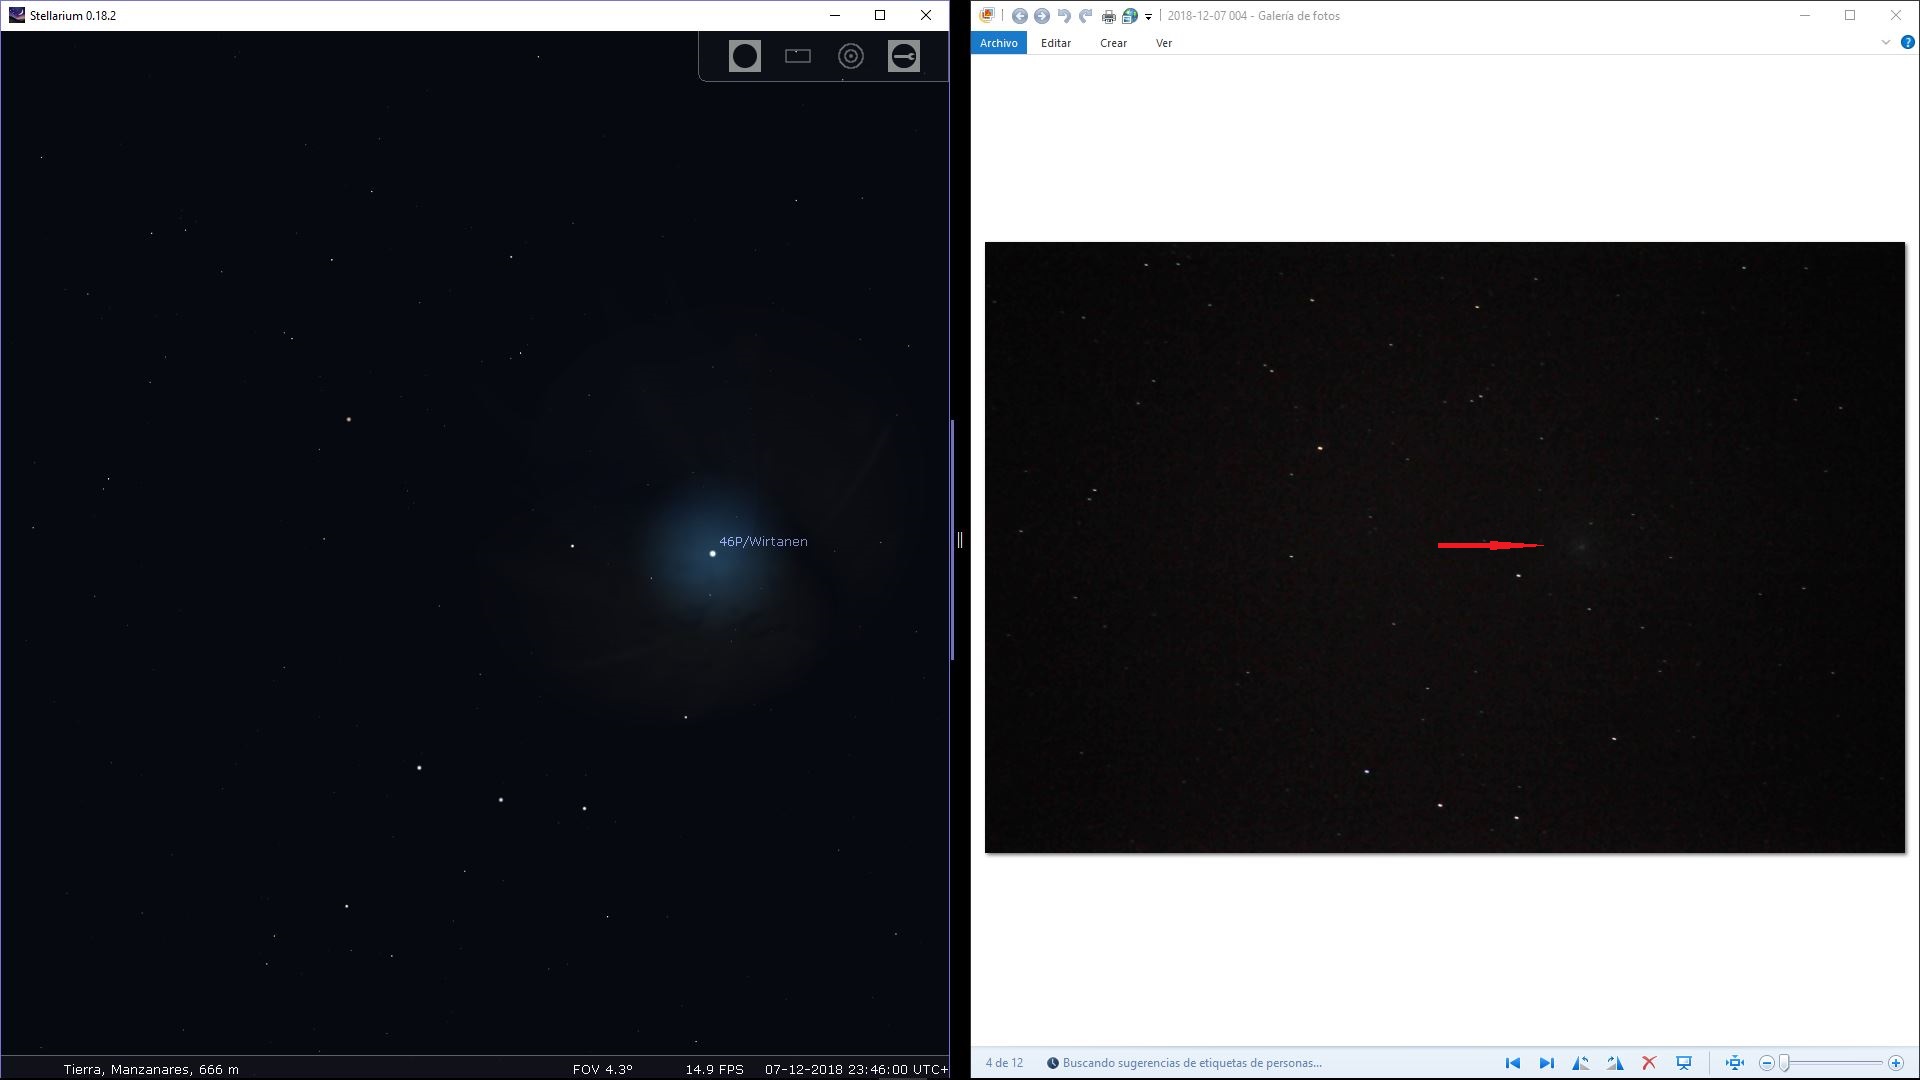Rotate photo right in Galería de fotos

[1615, 1063]
